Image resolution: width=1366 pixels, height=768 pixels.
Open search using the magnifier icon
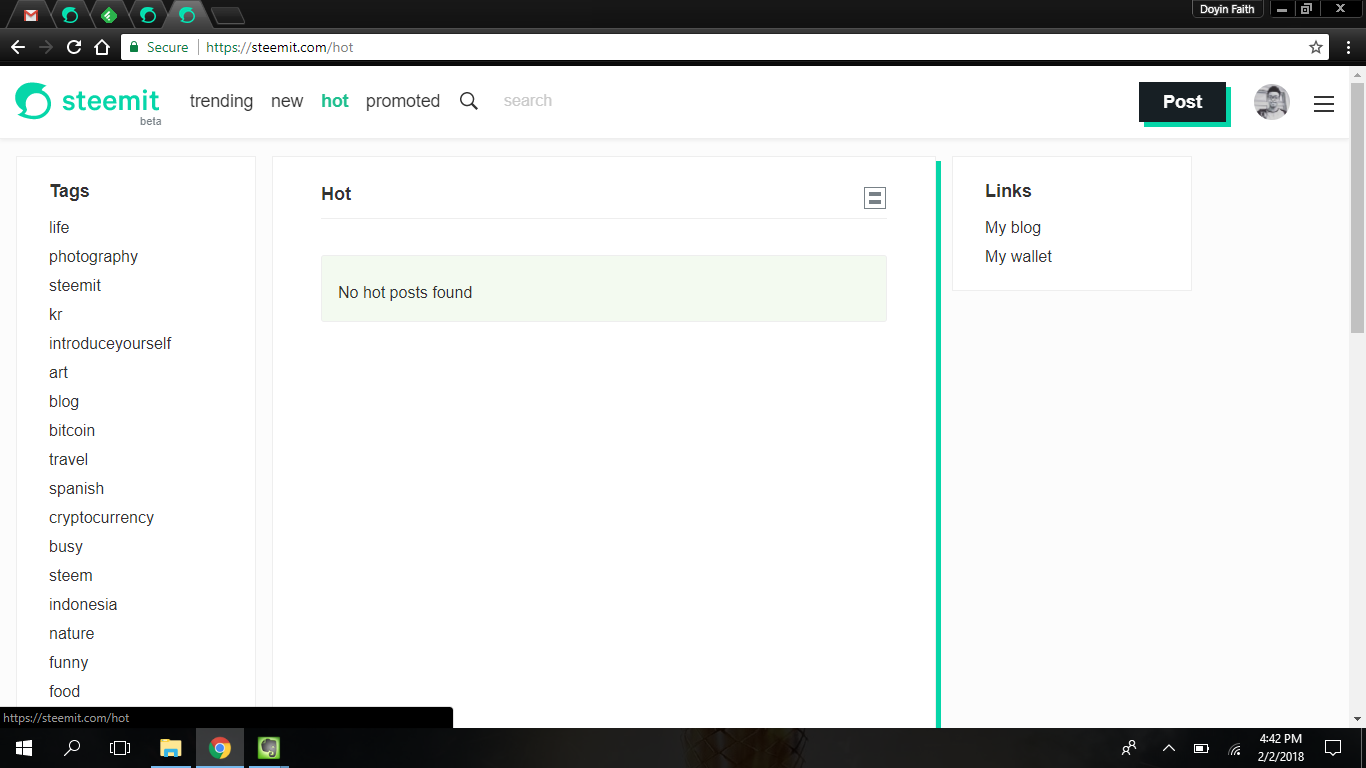click(x=468, y=101)
